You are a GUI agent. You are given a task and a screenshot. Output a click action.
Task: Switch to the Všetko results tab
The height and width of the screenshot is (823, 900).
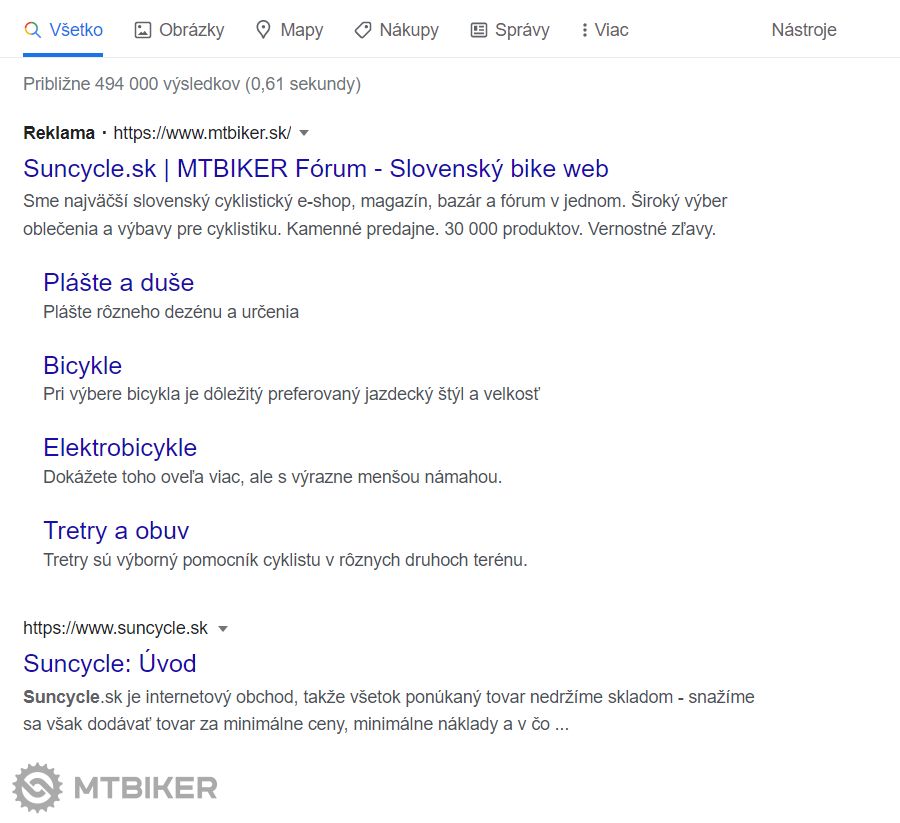coord(76,30)
